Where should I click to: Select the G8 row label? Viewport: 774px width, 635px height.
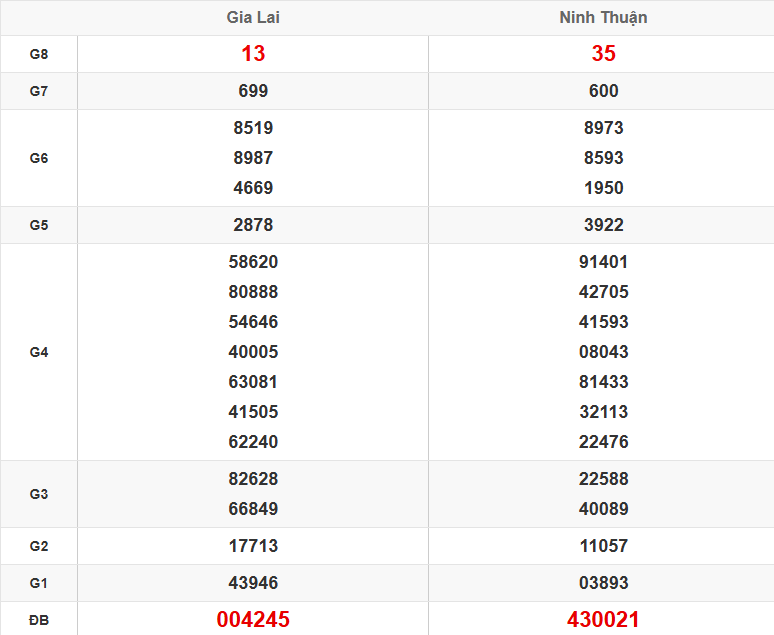[x=39, y=54]
